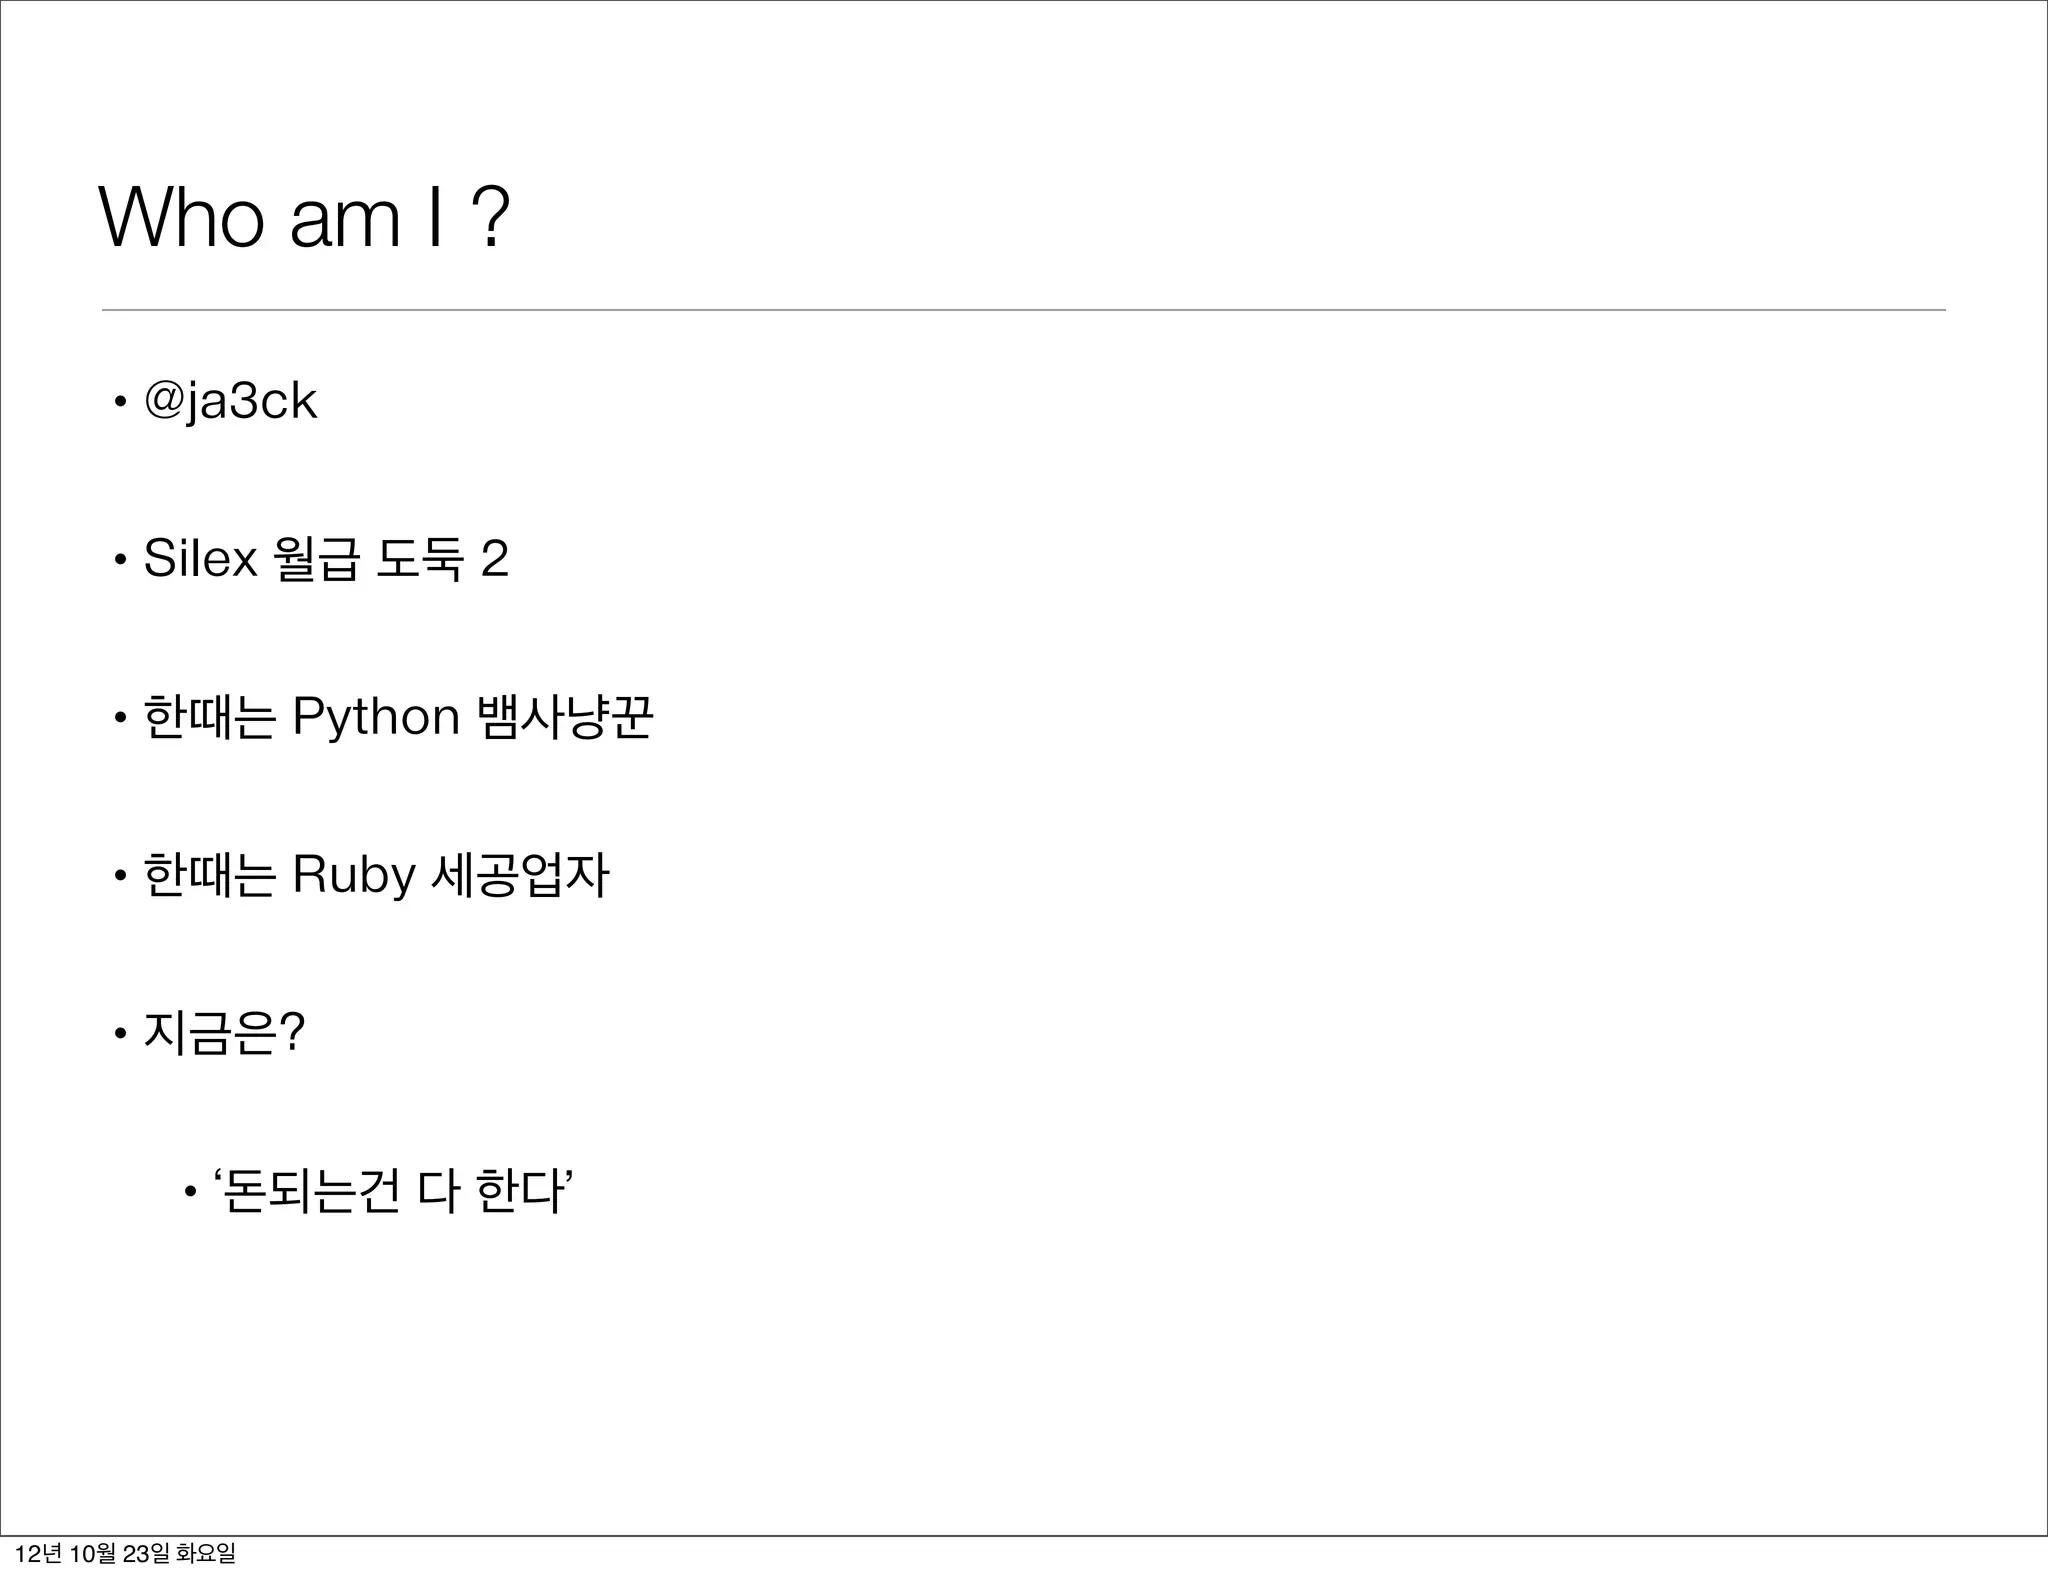
Task: Click the "Who am I ?" slide title
Action: (303, 218)
